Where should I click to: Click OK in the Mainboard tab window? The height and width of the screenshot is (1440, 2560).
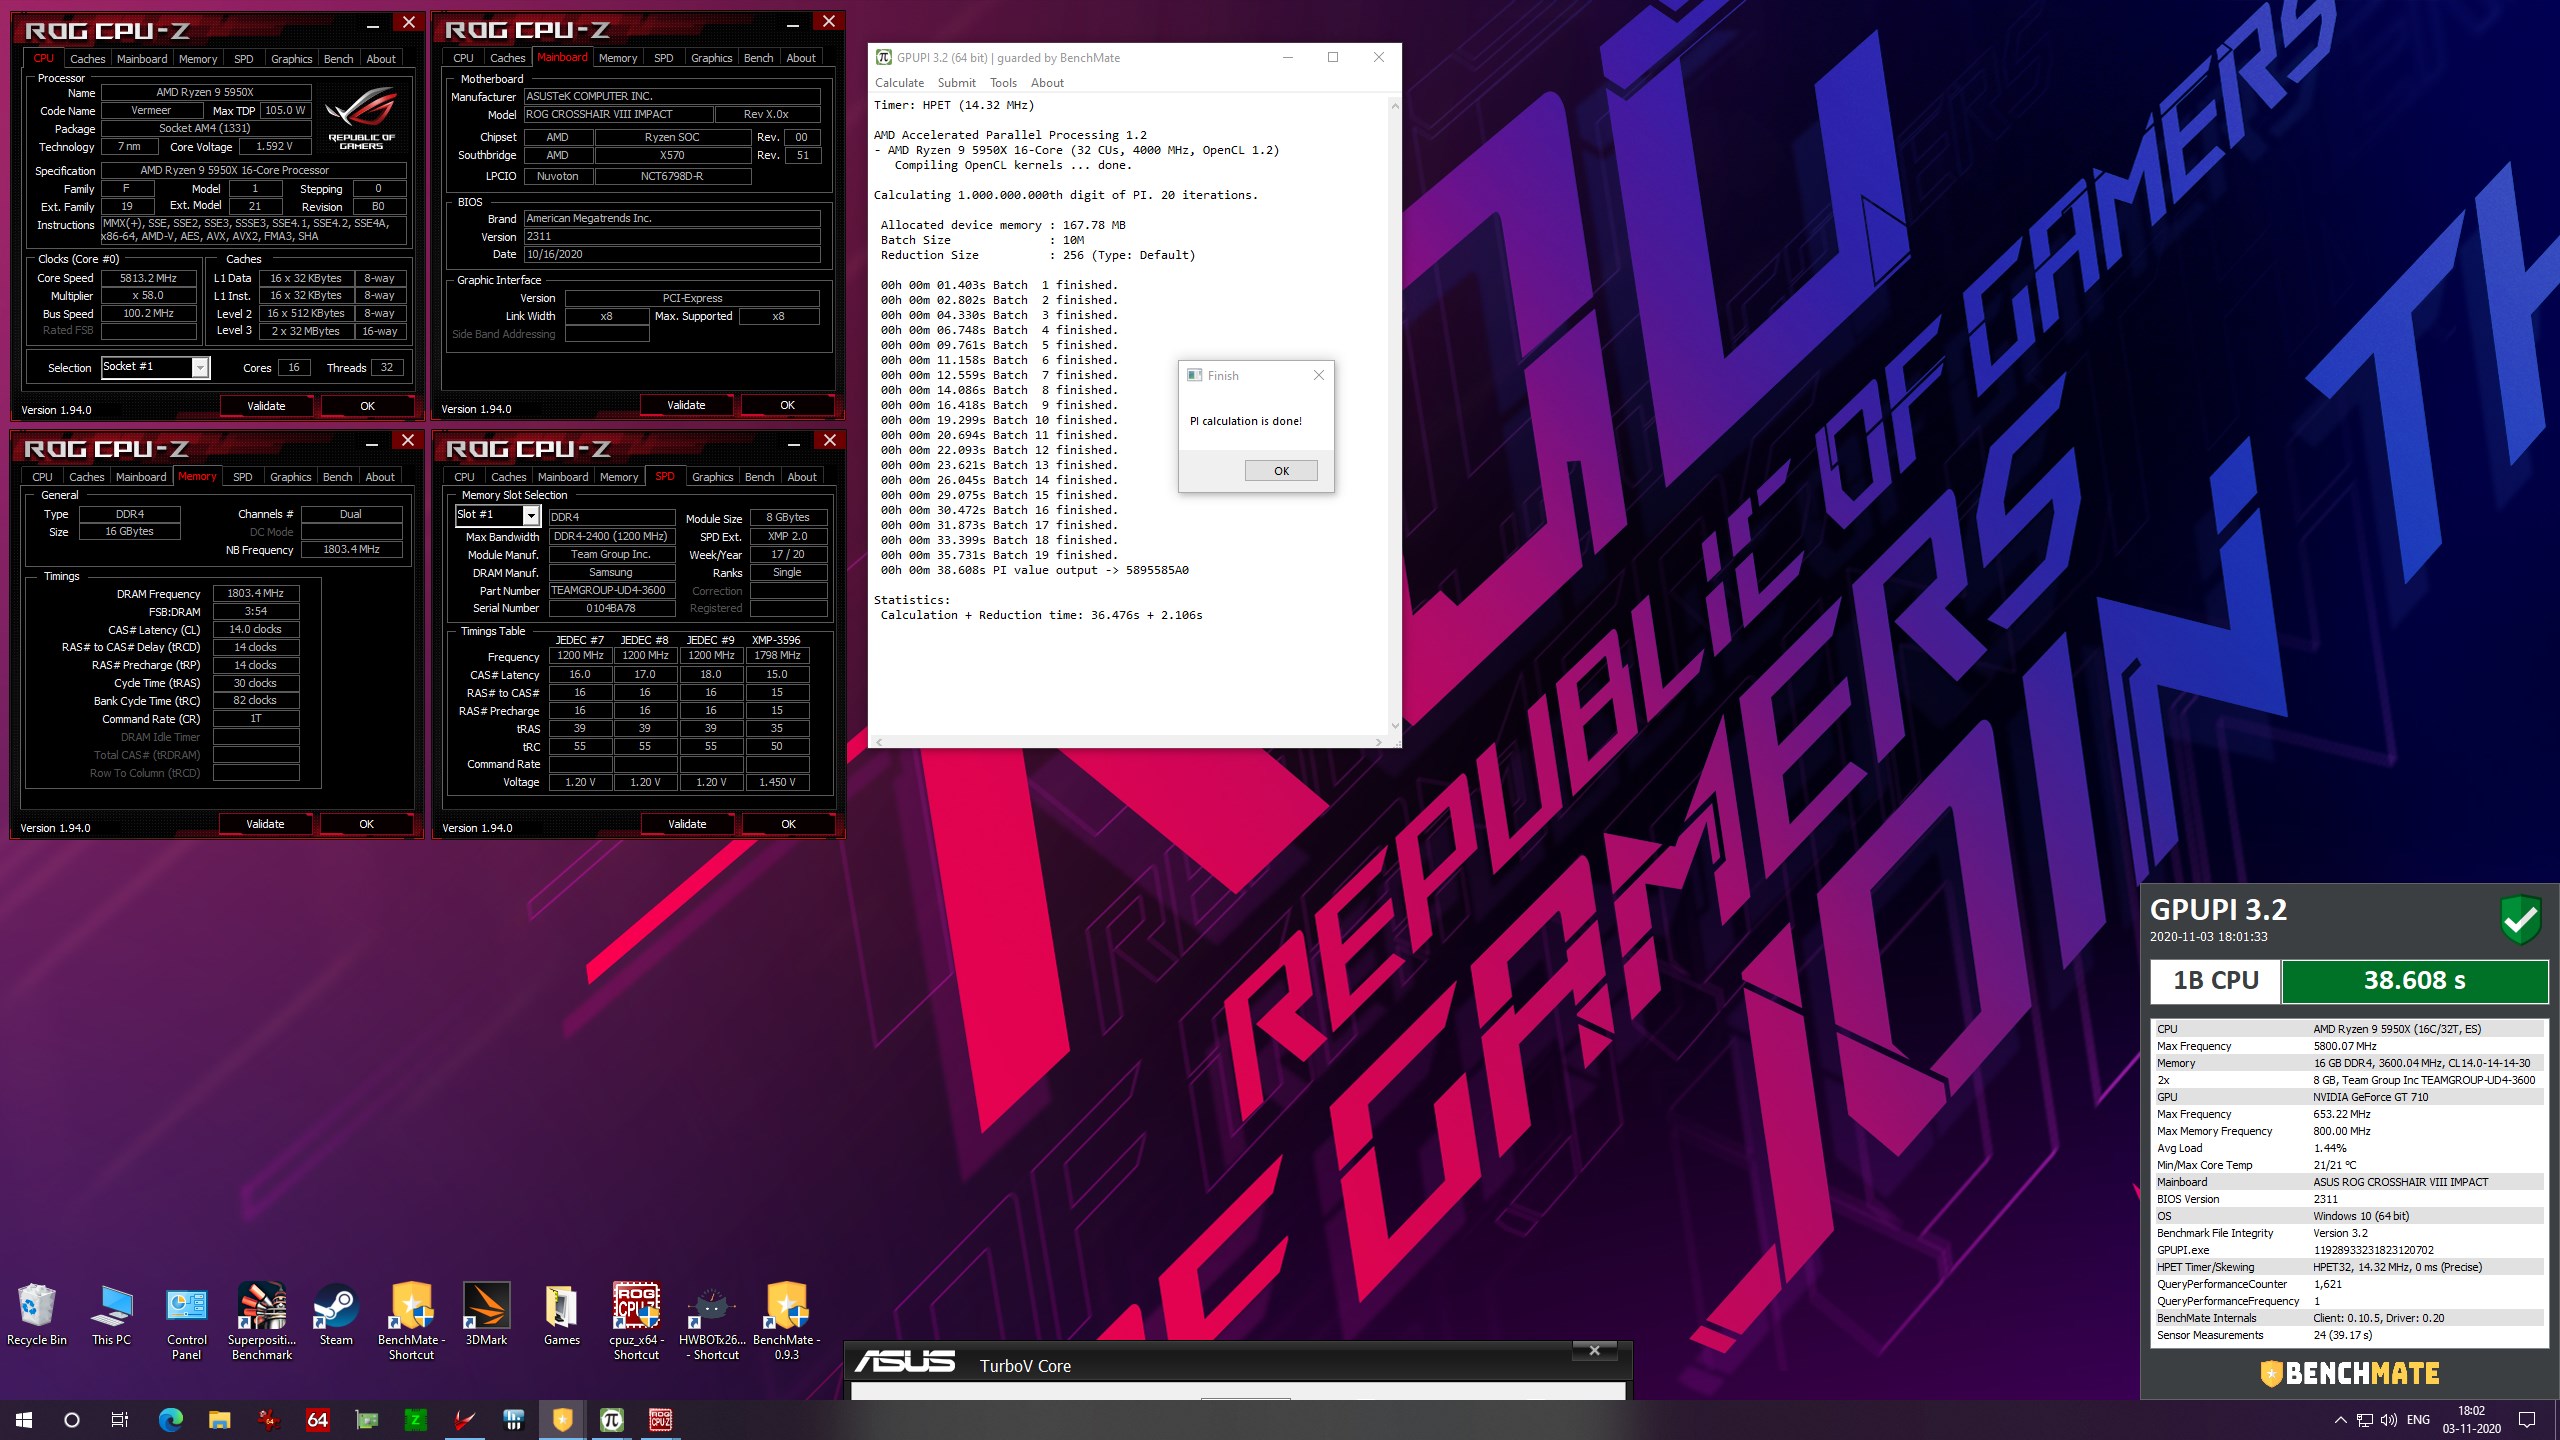pos(787,405)
